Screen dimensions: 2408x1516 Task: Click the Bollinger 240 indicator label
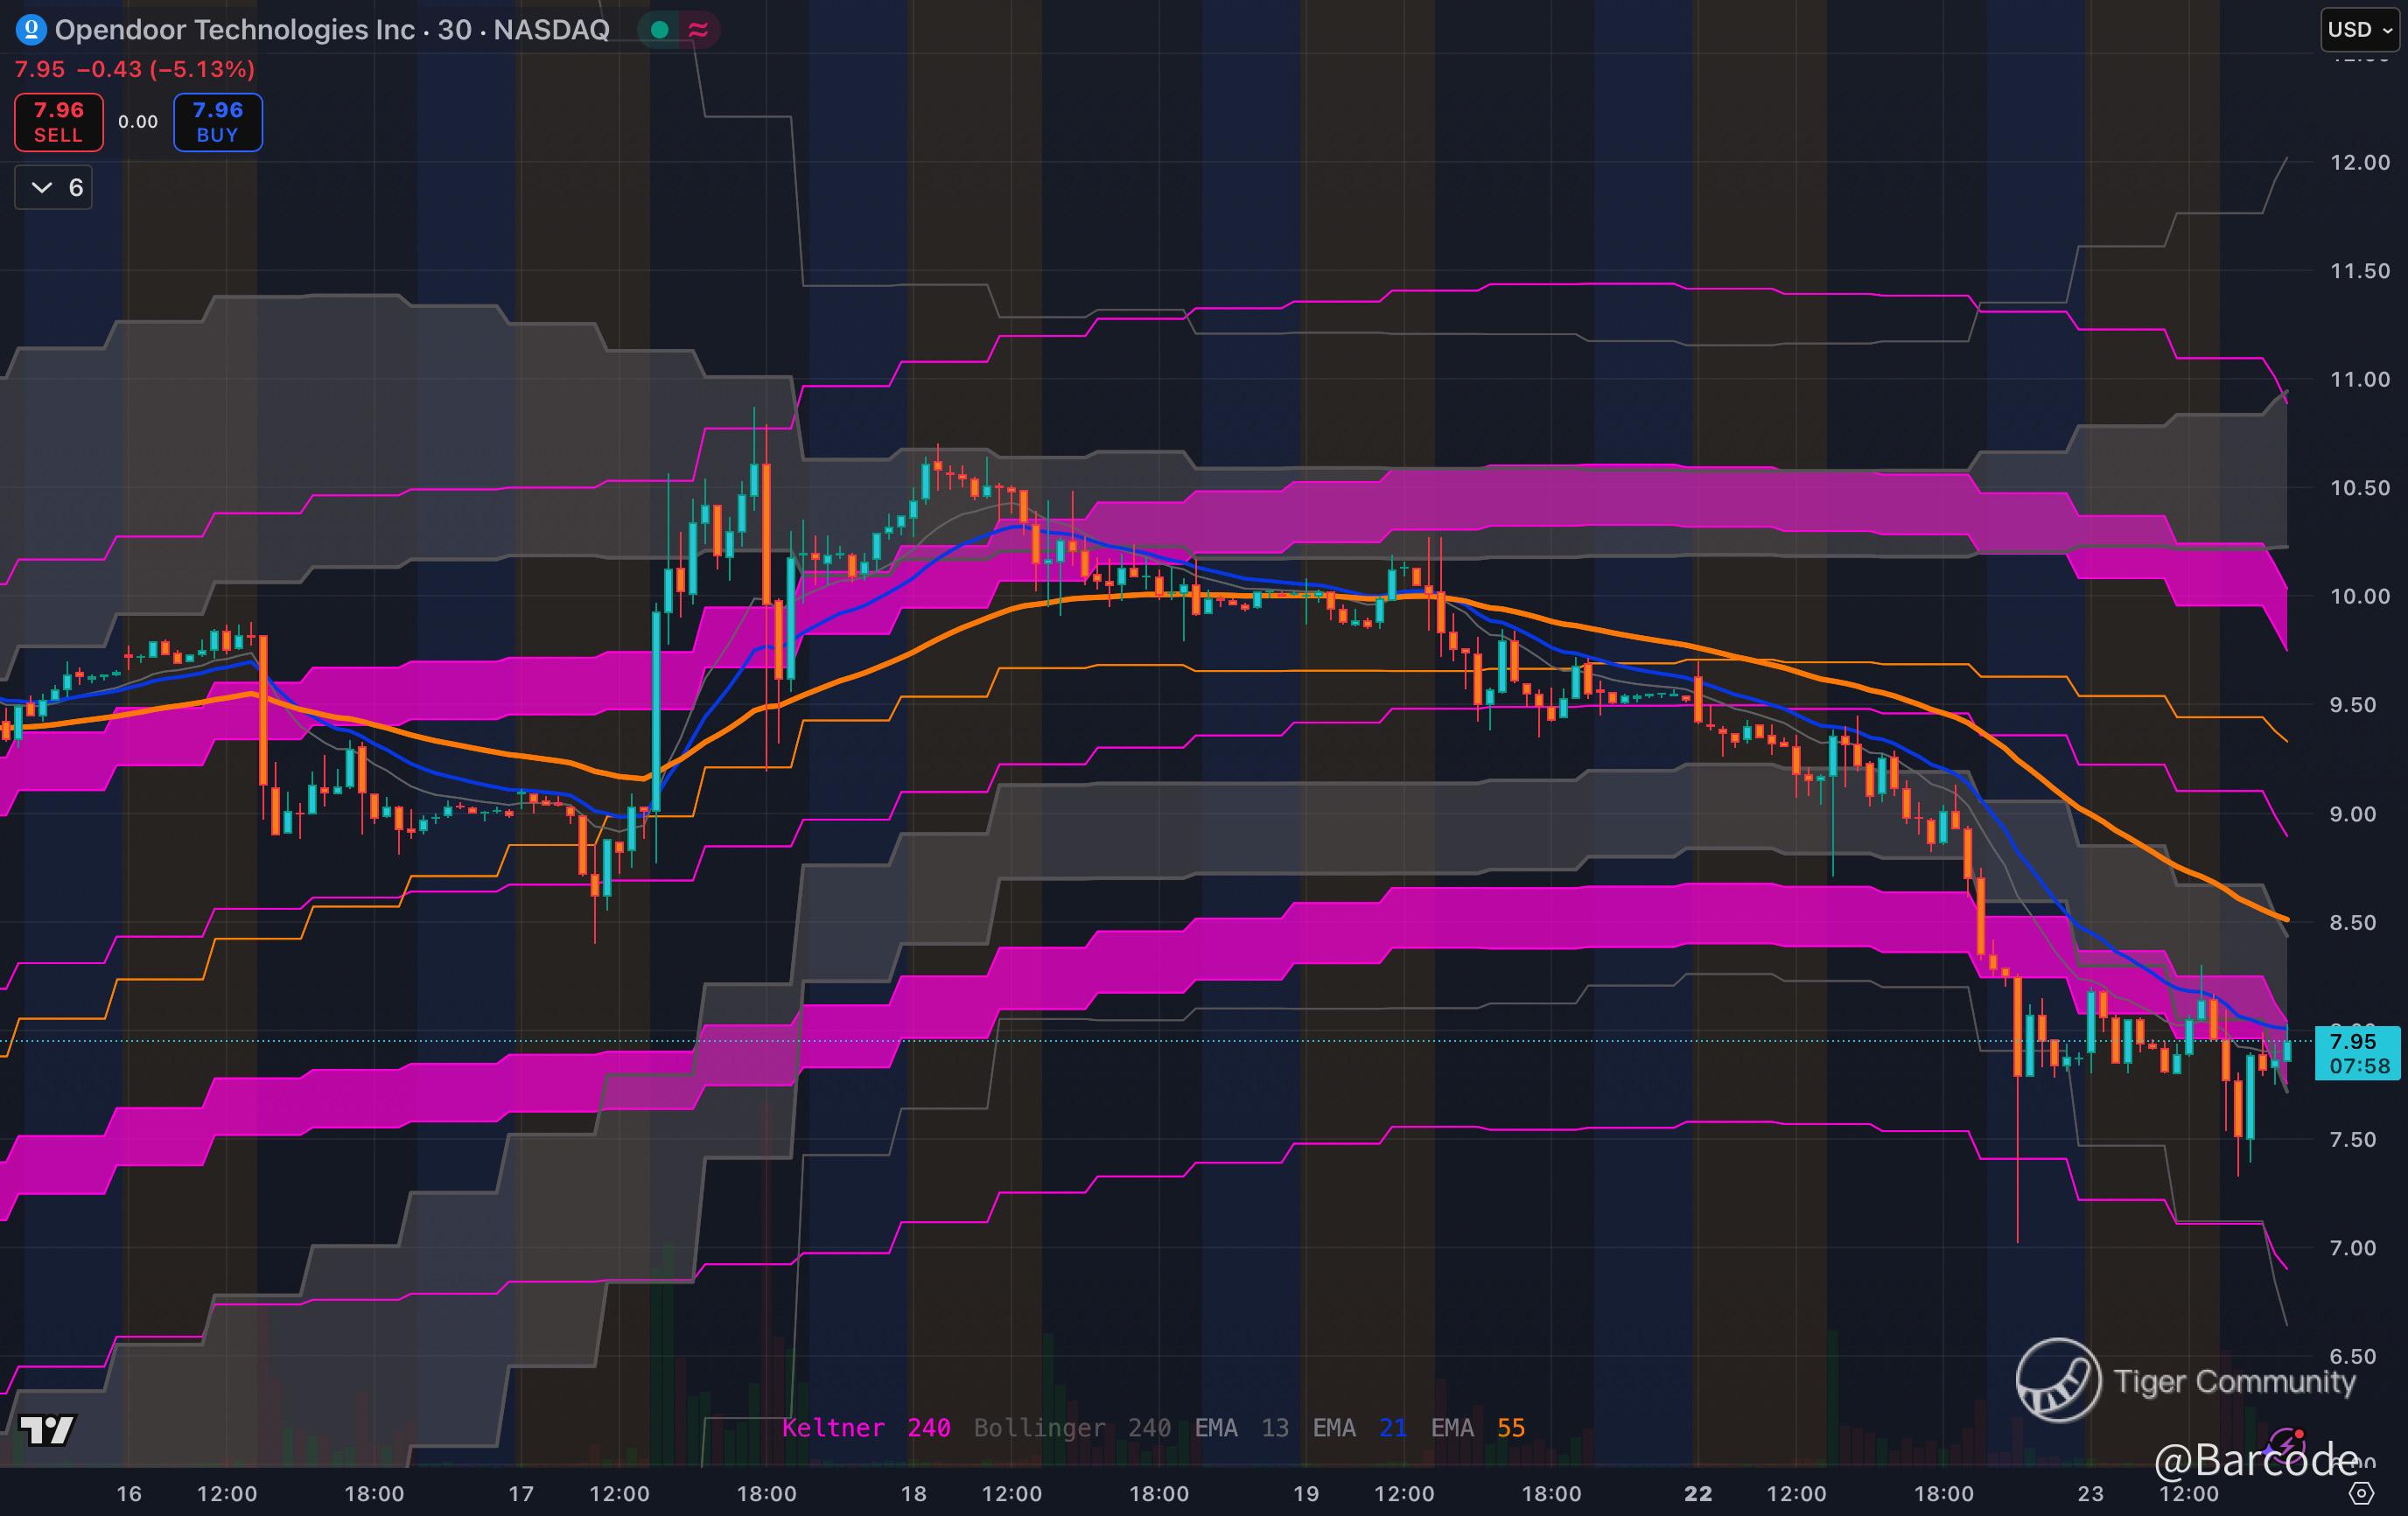click(x=1071, y=1428)
